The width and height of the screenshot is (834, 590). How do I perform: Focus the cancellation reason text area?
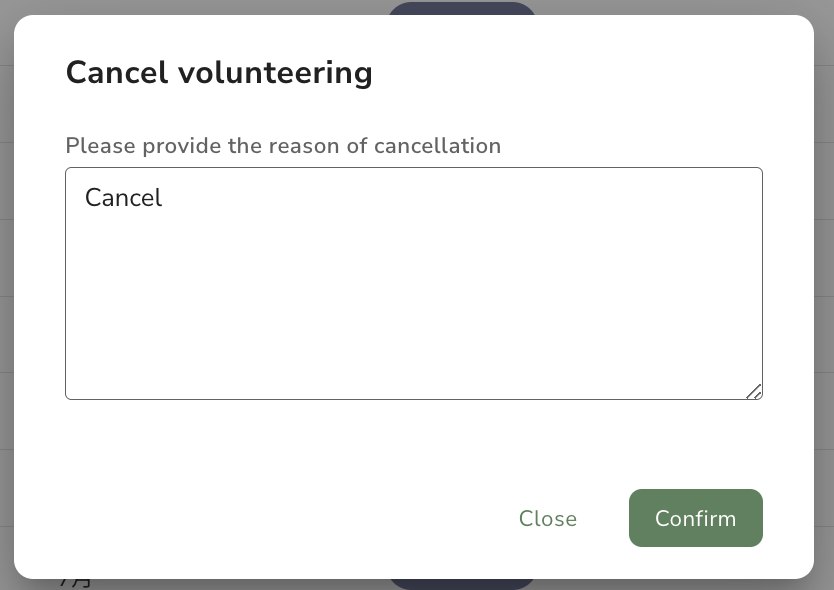point(414,283)
